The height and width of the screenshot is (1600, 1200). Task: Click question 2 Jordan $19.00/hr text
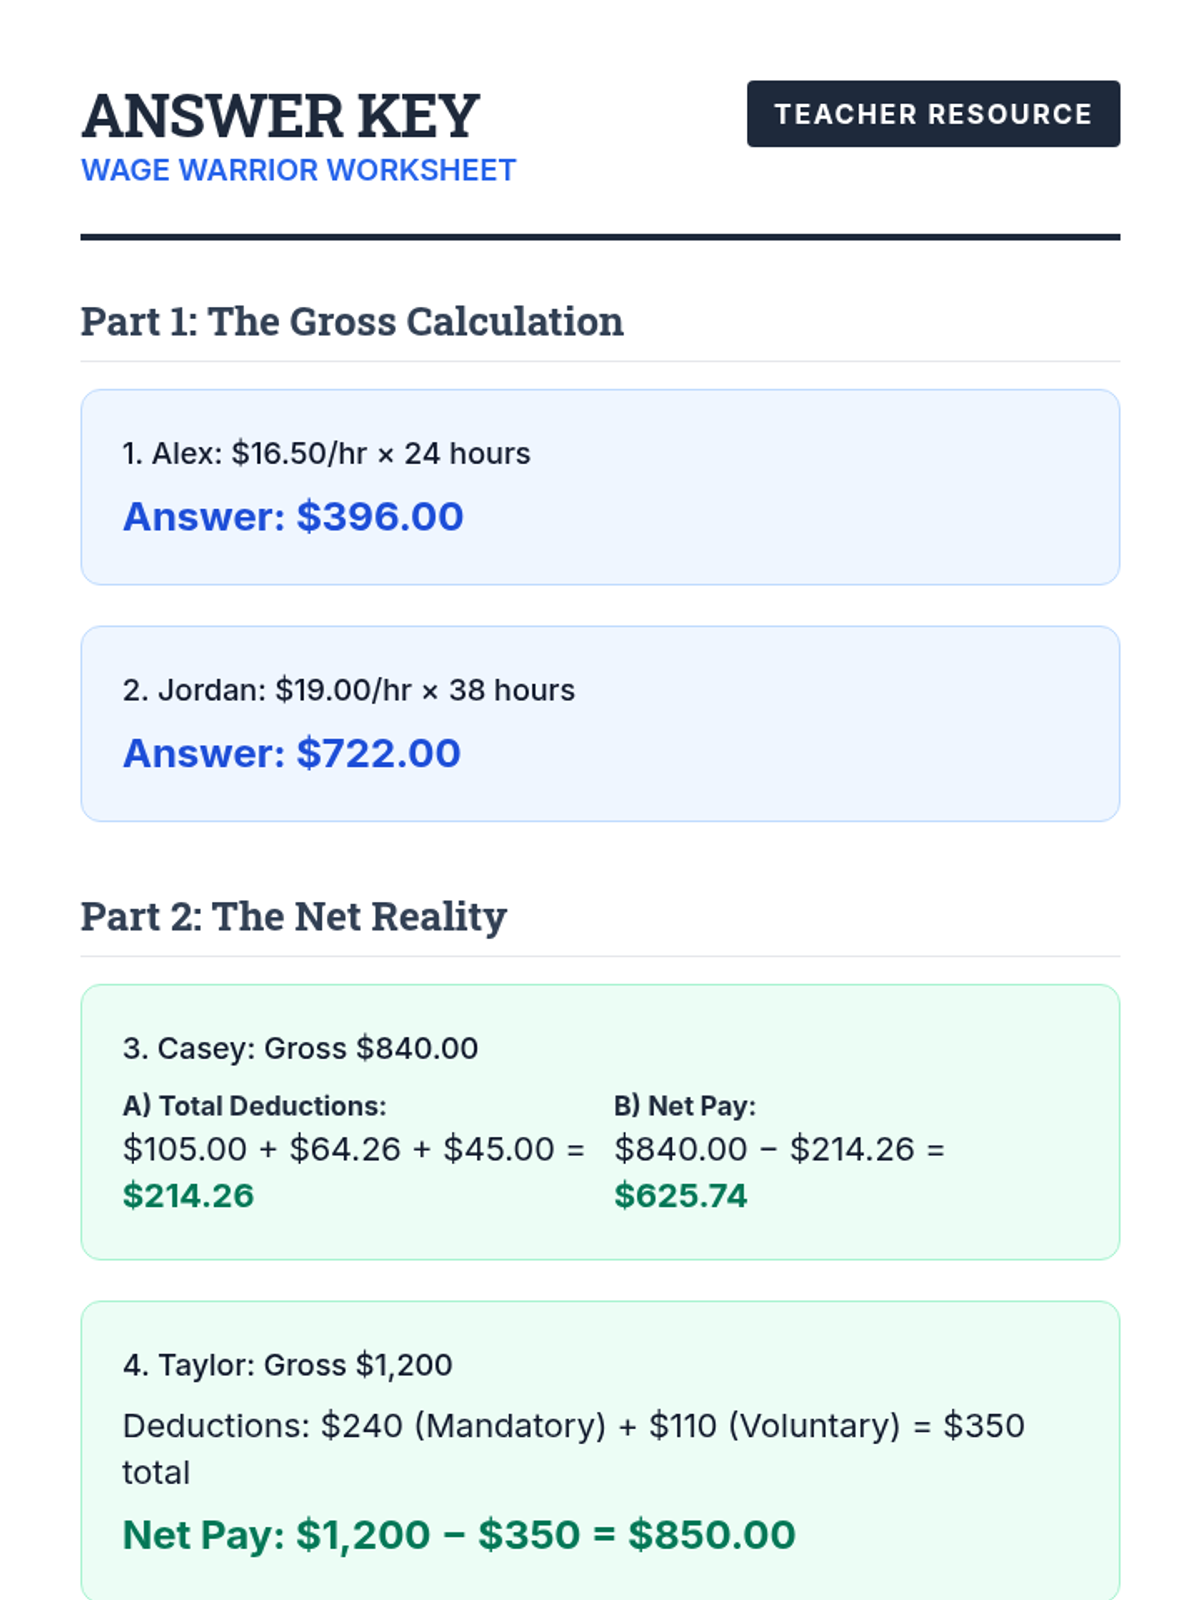348,691
